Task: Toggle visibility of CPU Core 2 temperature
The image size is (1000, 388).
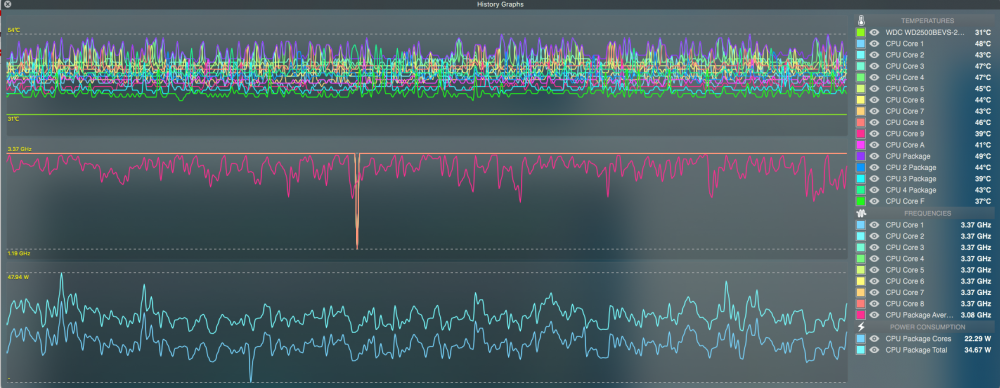Action: tap(874, 55)
